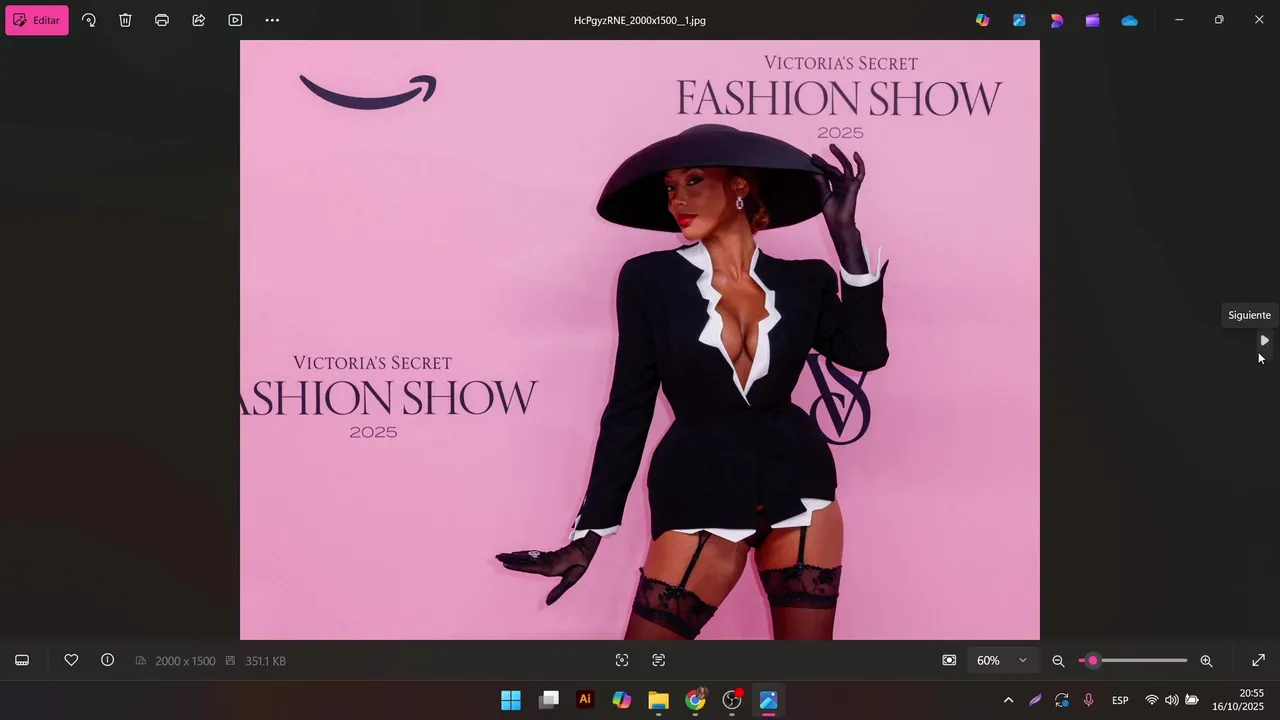Rotate the image with the rotate icon
Screen dimensions: 1280x720
(88, 20)
